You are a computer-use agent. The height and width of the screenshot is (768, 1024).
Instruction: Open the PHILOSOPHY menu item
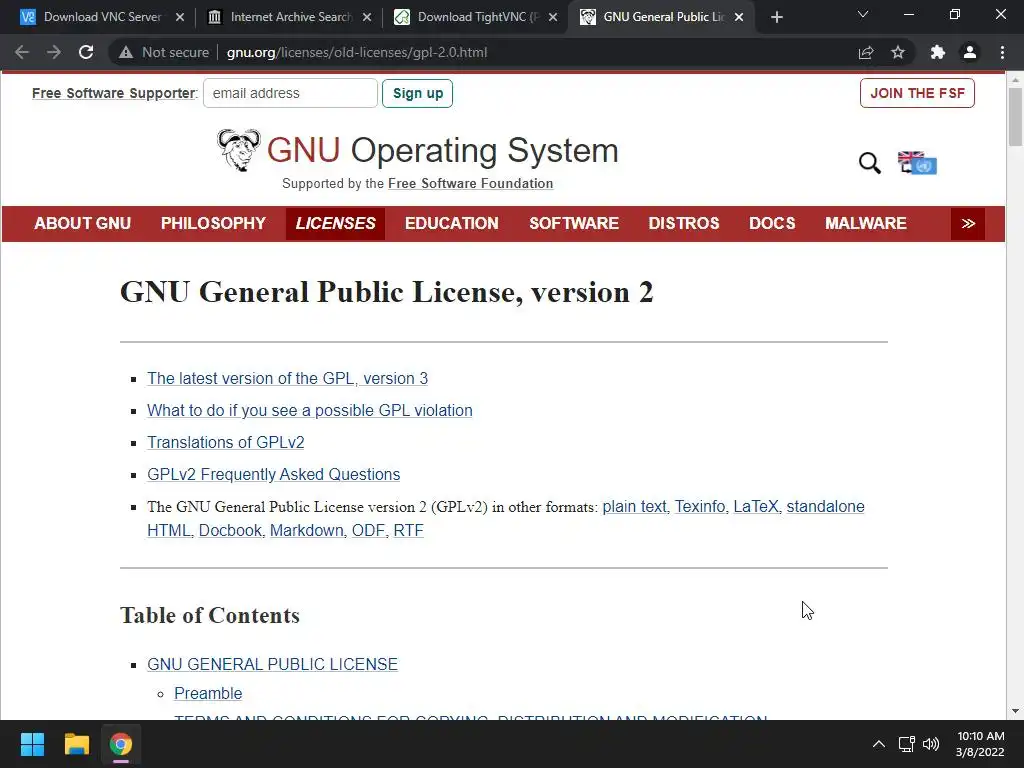pyautogui.click(x=213, y=223)
